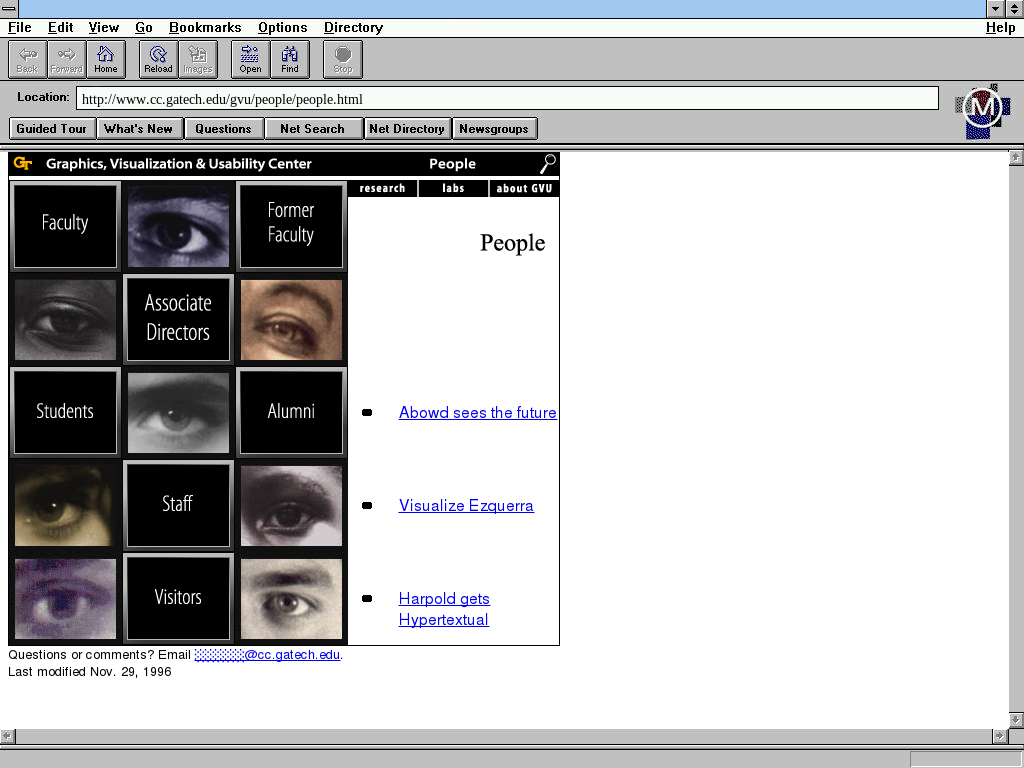Reload the current page
This screenshot has height=768, width=1024.
pos(158,59)
